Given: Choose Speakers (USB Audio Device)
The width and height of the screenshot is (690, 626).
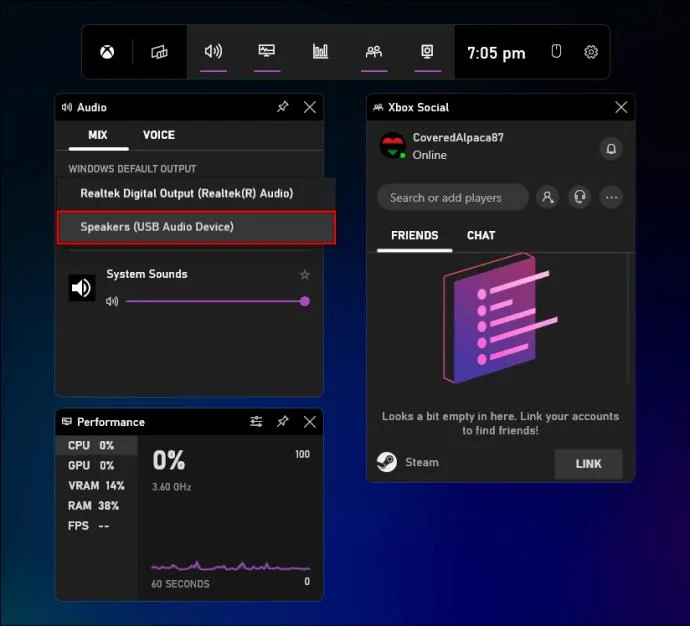Looking at the screenshot, I should (196, 227).
